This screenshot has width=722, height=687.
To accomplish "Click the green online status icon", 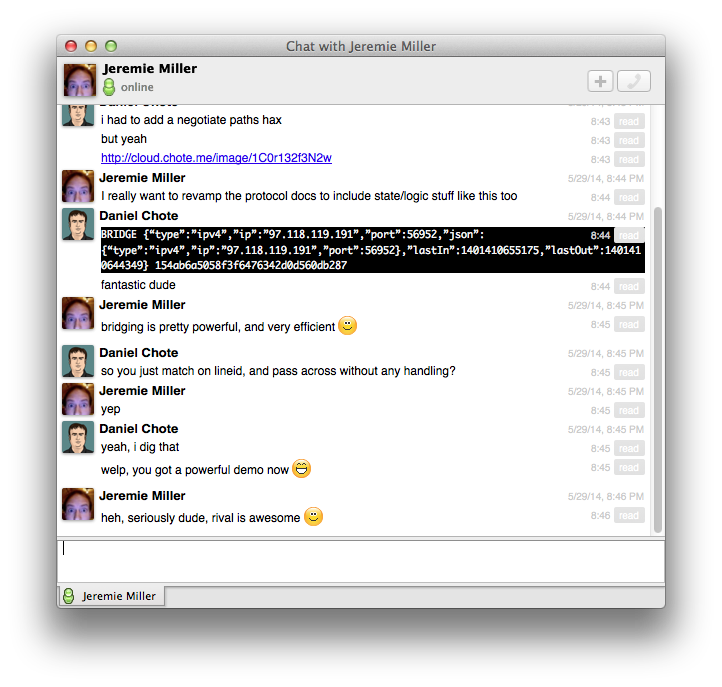I will [109, 87].
